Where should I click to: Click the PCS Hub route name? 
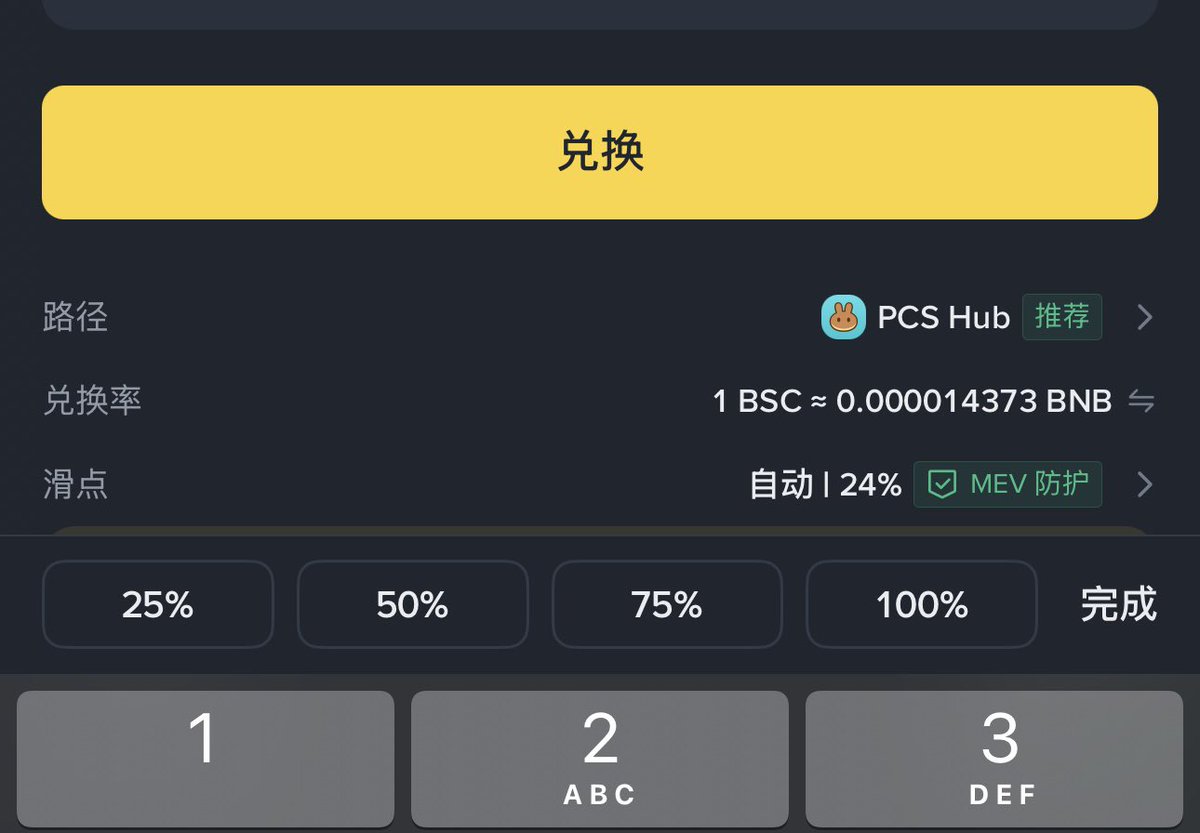(943, 318)
